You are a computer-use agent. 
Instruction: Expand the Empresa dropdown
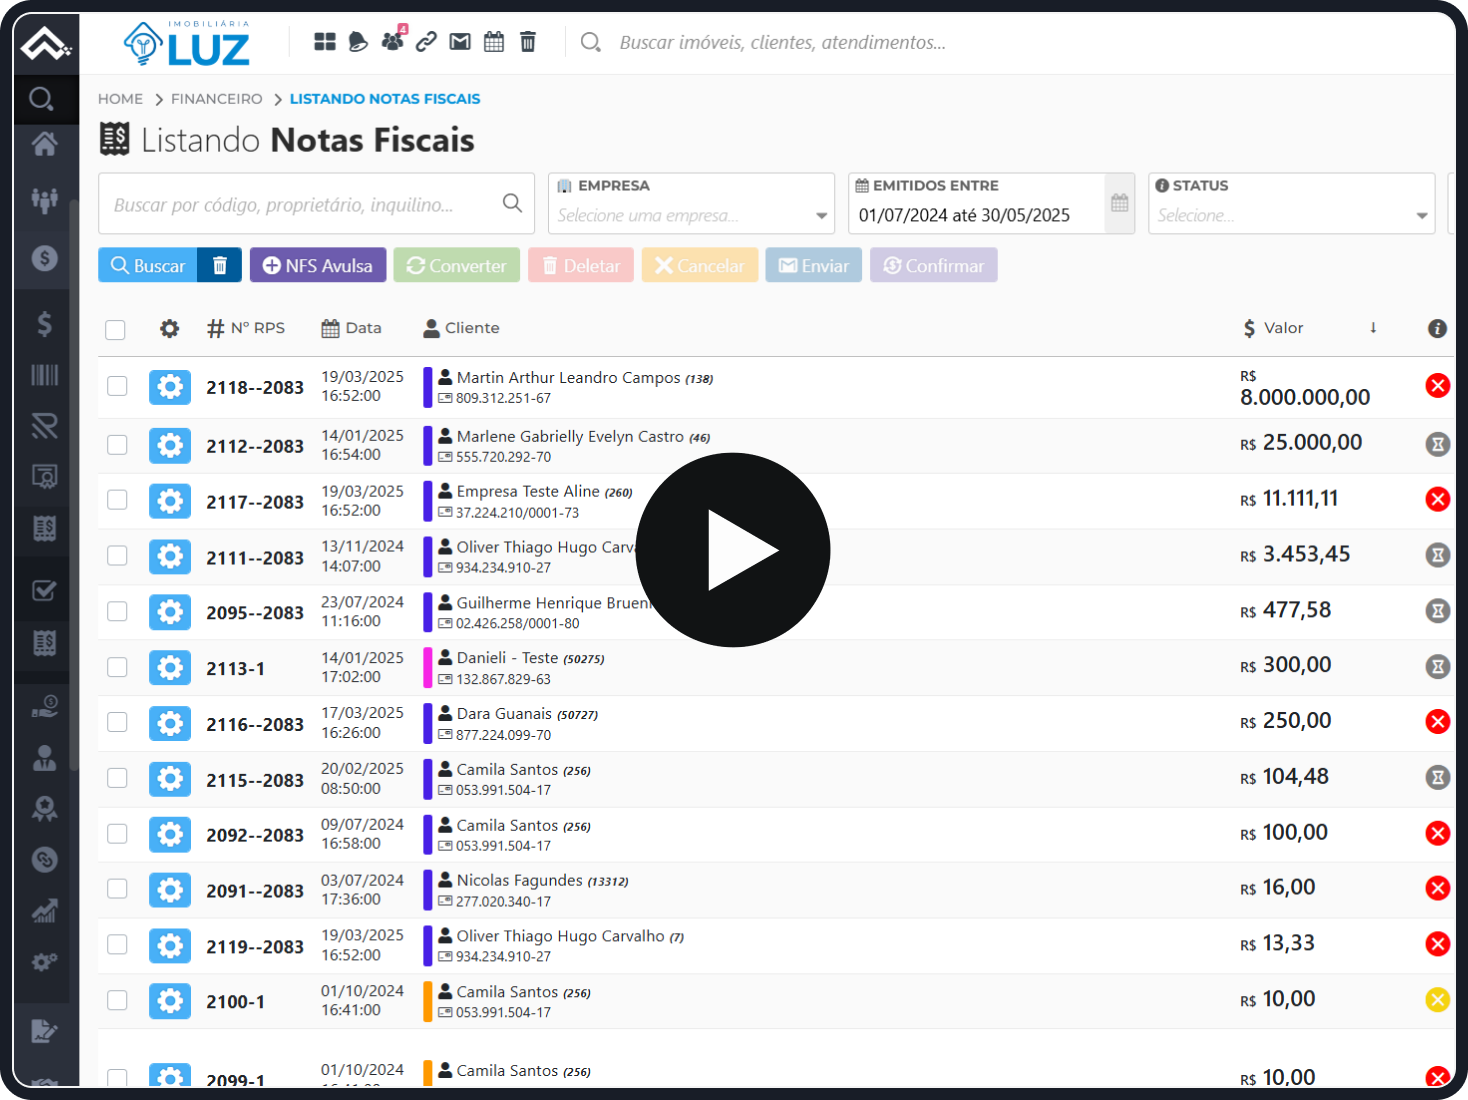691,215
